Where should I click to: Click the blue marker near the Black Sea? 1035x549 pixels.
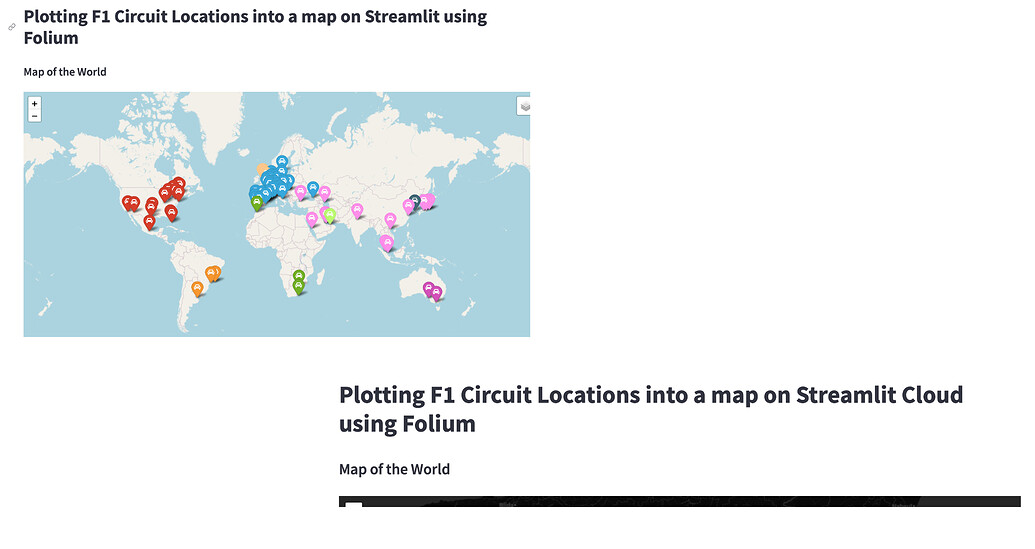313,189
